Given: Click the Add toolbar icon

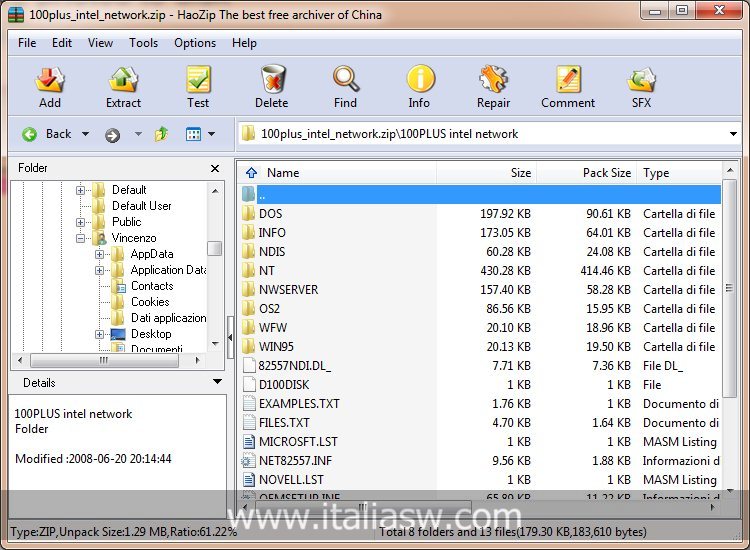Looking at the screenshot, I should pos(50,87).
